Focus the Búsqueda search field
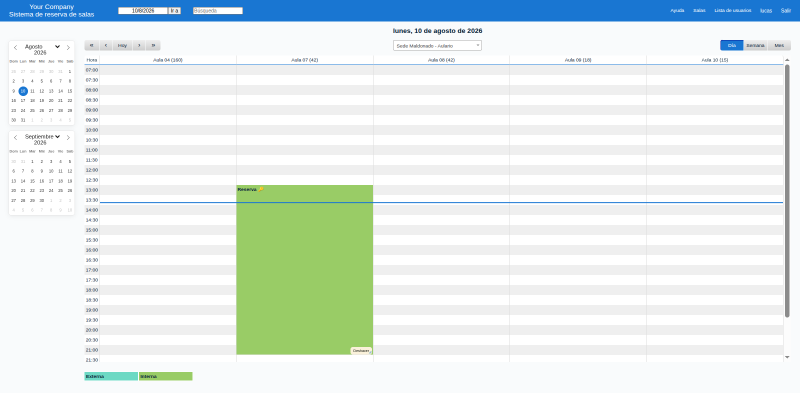The width and height of the screenshot is (800, 393). click(x=218, y=11)
